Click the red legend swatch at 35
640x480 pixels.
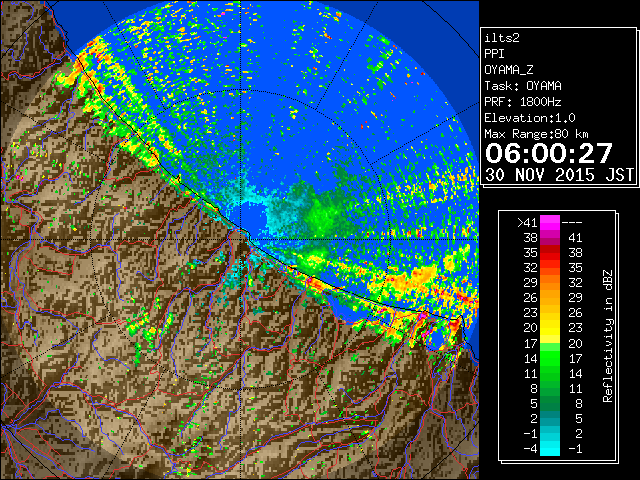pyautogui.click(x=550, y=253)
